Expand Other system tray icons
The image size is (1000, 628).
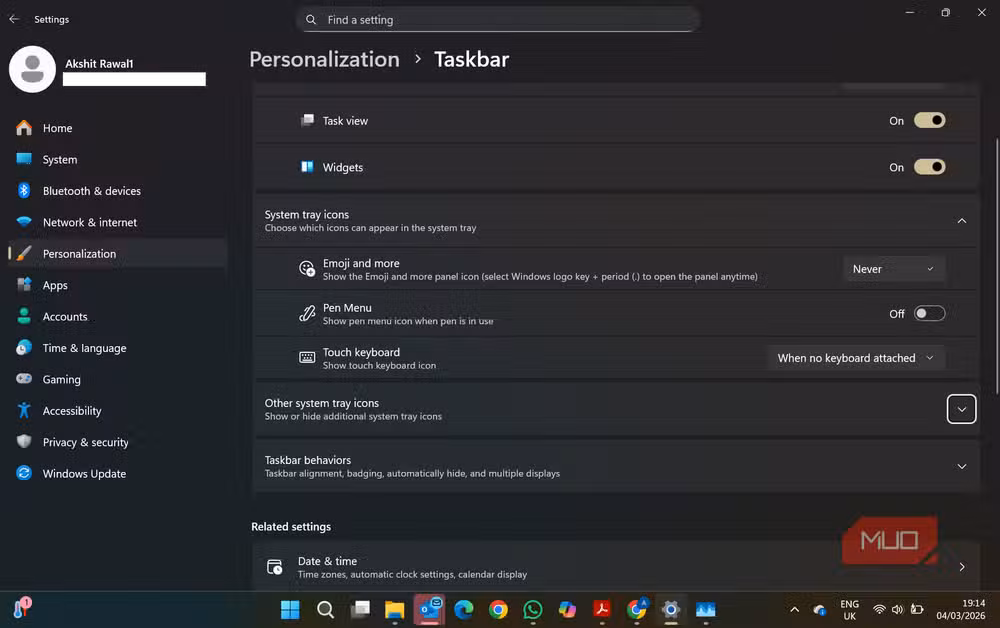point(961,409)
